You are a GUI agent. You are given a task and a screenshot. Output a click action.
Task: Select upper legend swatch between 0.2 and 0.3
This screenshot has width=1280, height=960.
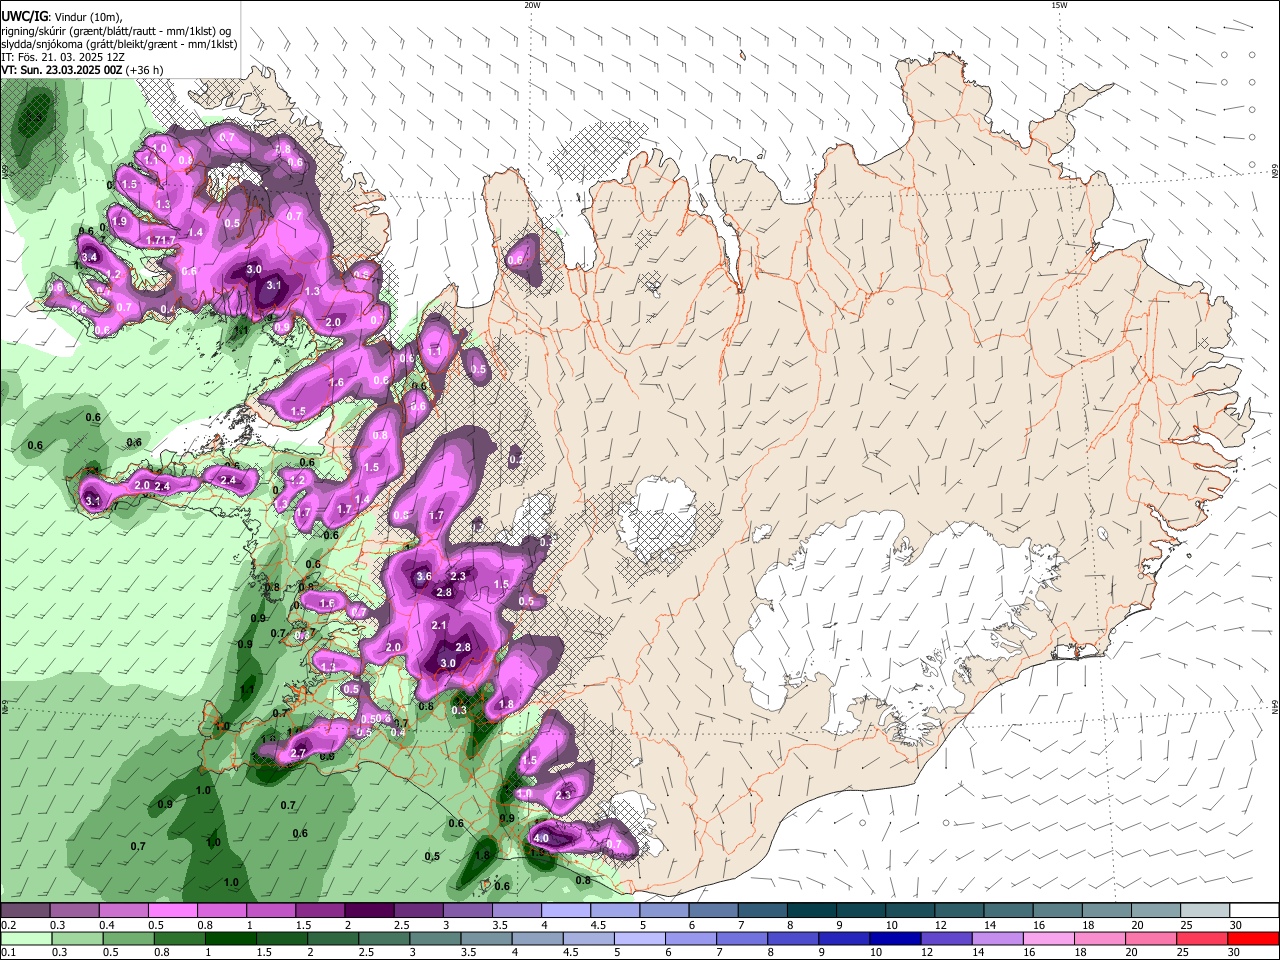[25, 911]
